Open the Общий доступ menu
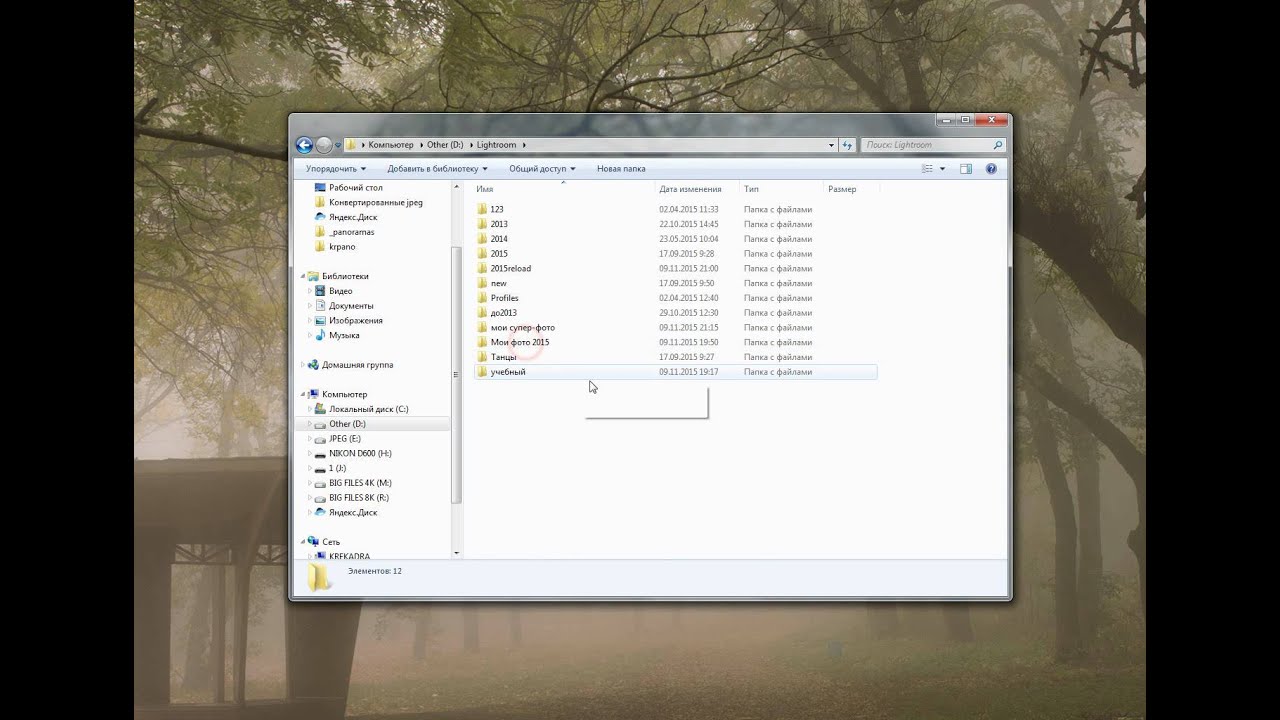This screenshot has height=720, width=1280. 542,169
